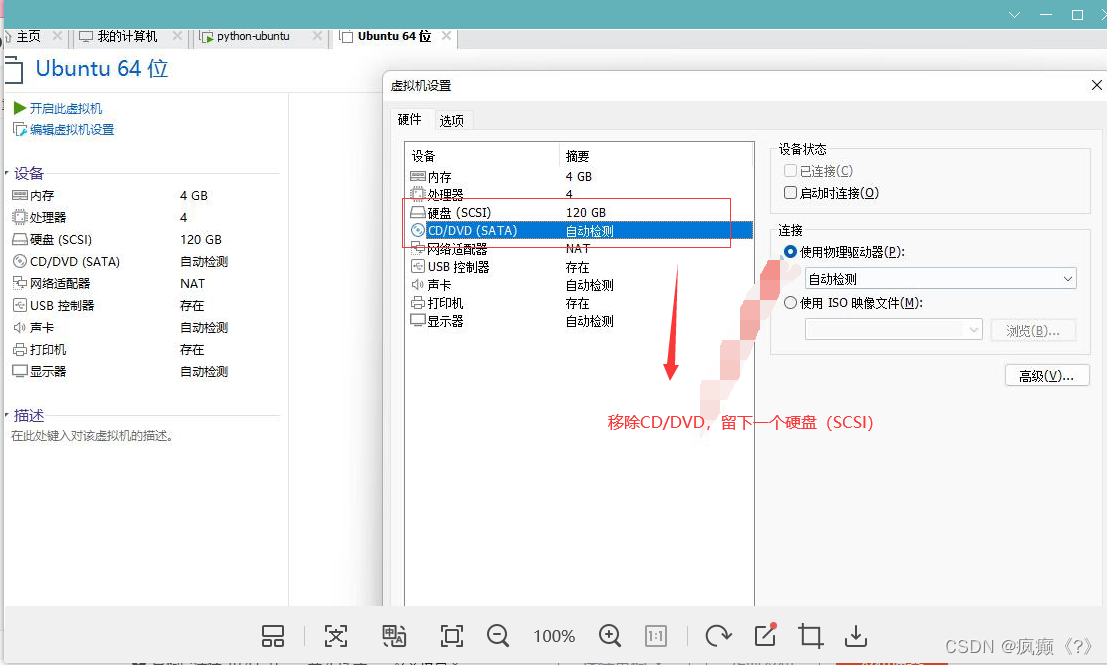Click the 设备 column header in settings list
The height and width of the screenshot is (665, 1107).
pyautogui.click(x=483, y=156)
